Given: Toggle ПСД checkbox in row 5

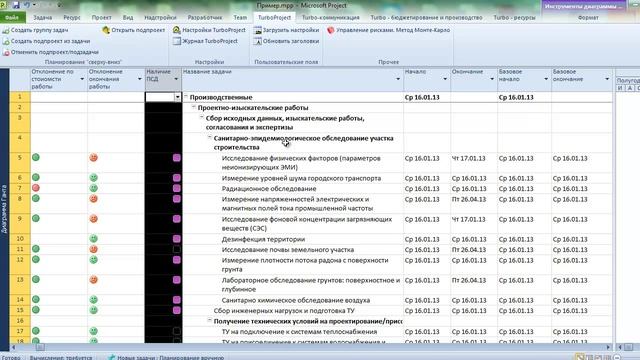Looking at the screenshot, I should [x=177, y=158].
